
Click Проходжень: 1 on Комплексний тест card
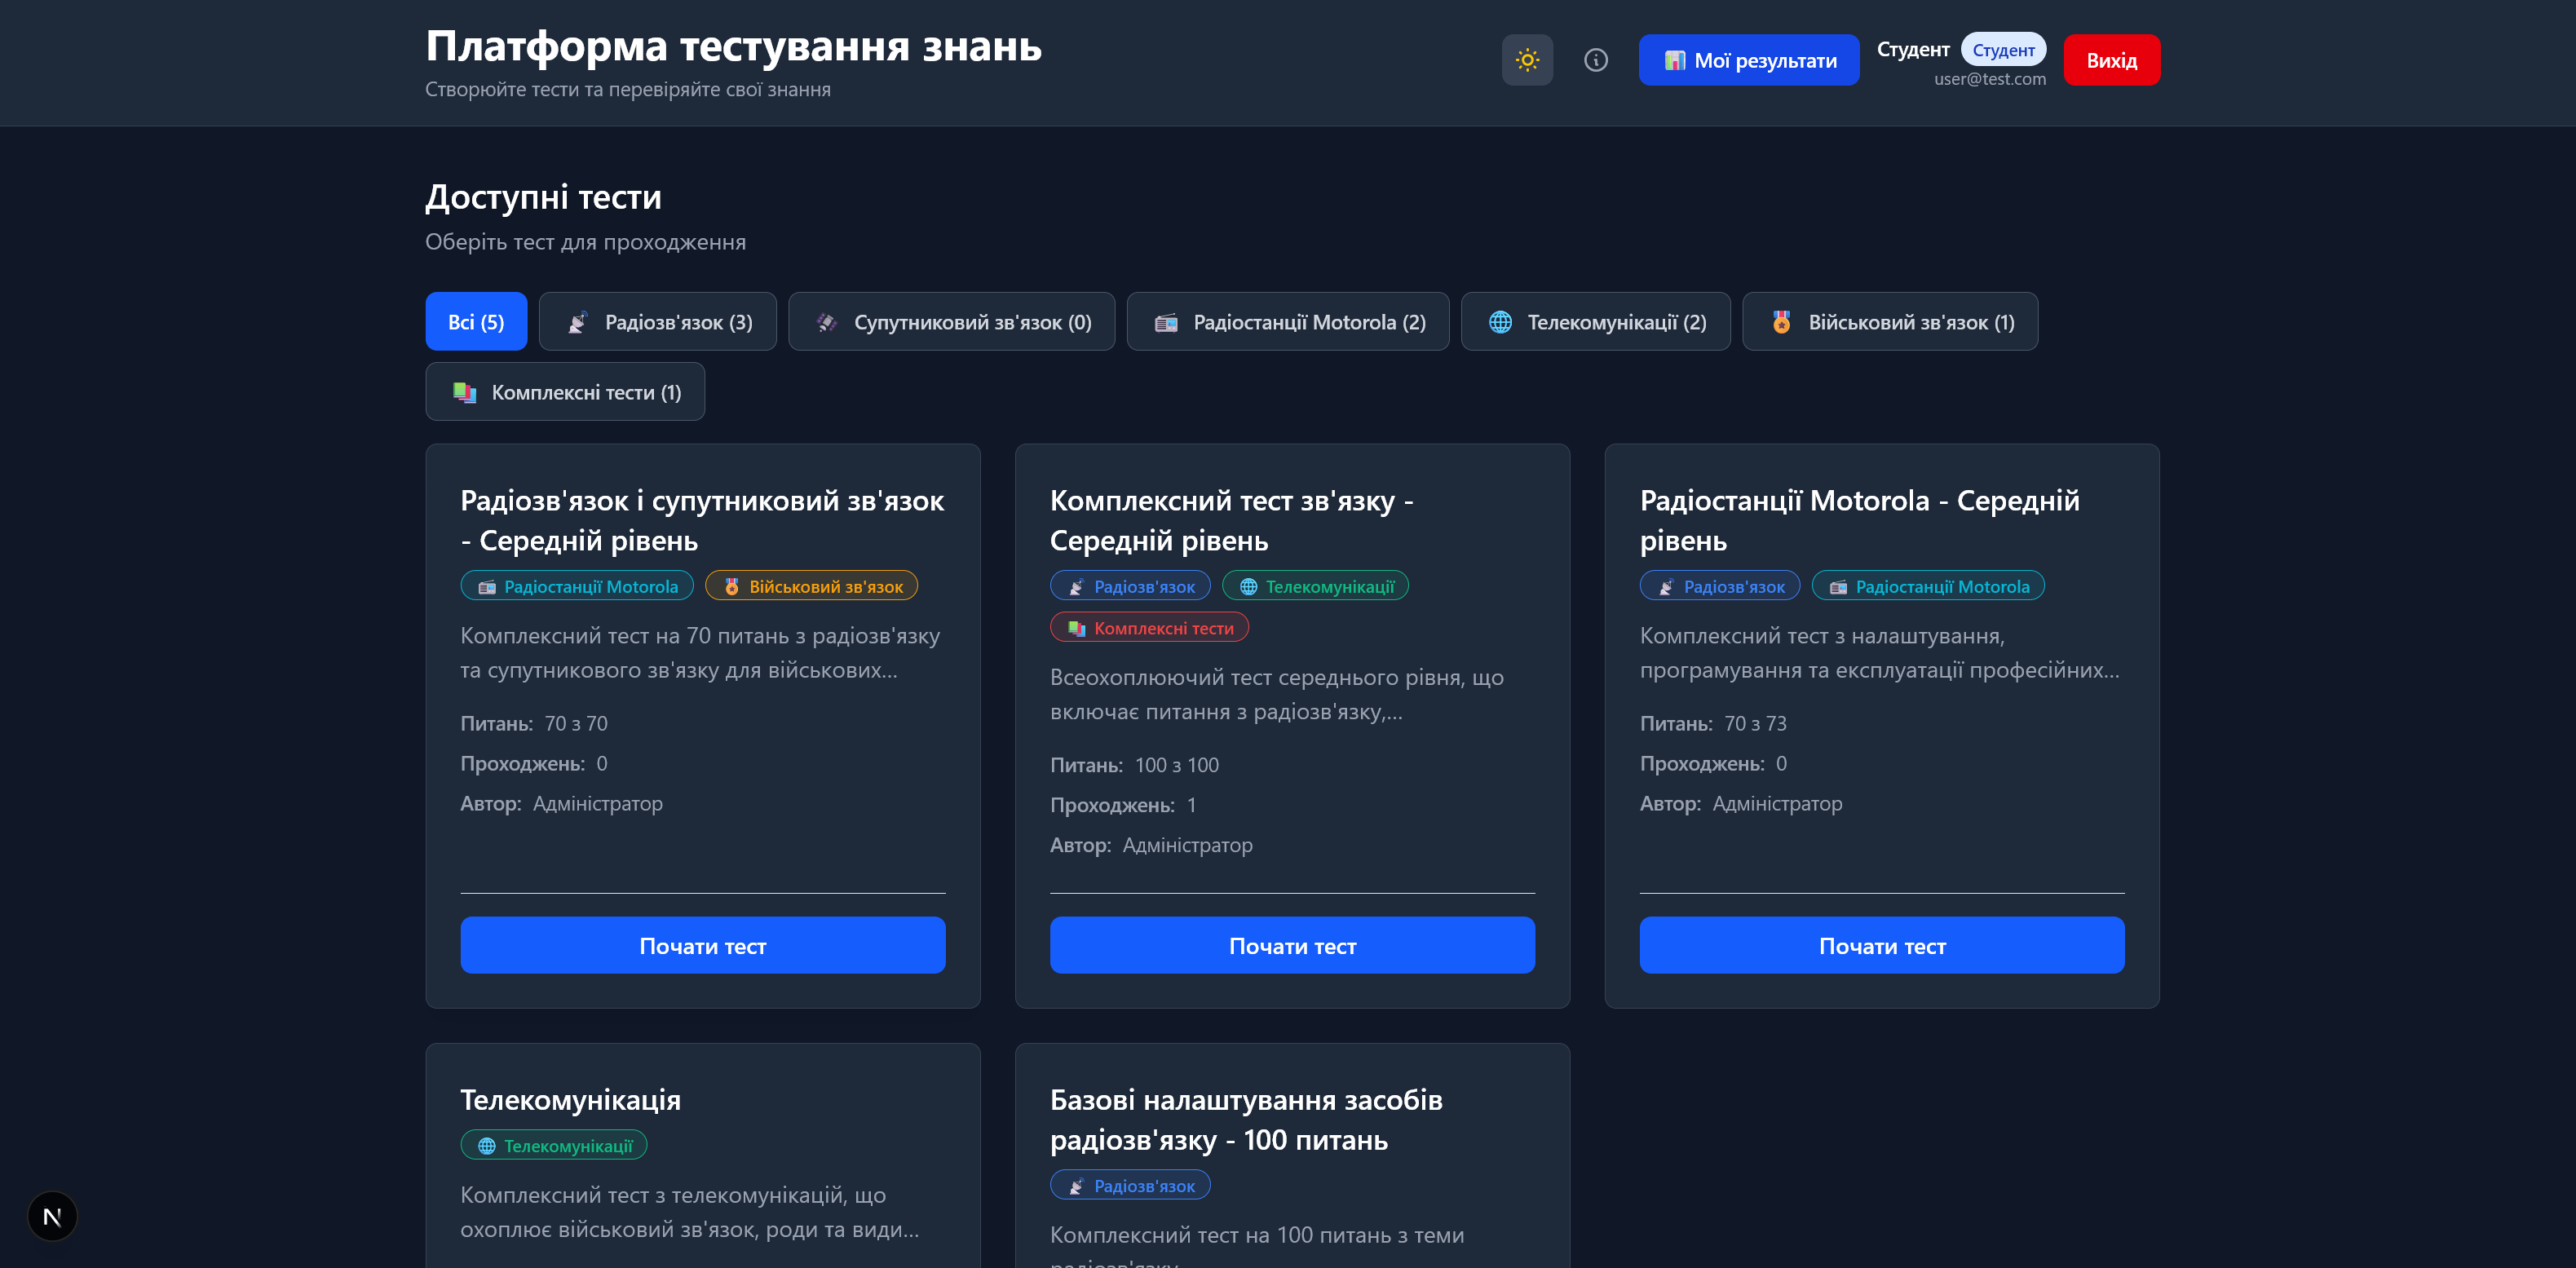click(1123, 805)
